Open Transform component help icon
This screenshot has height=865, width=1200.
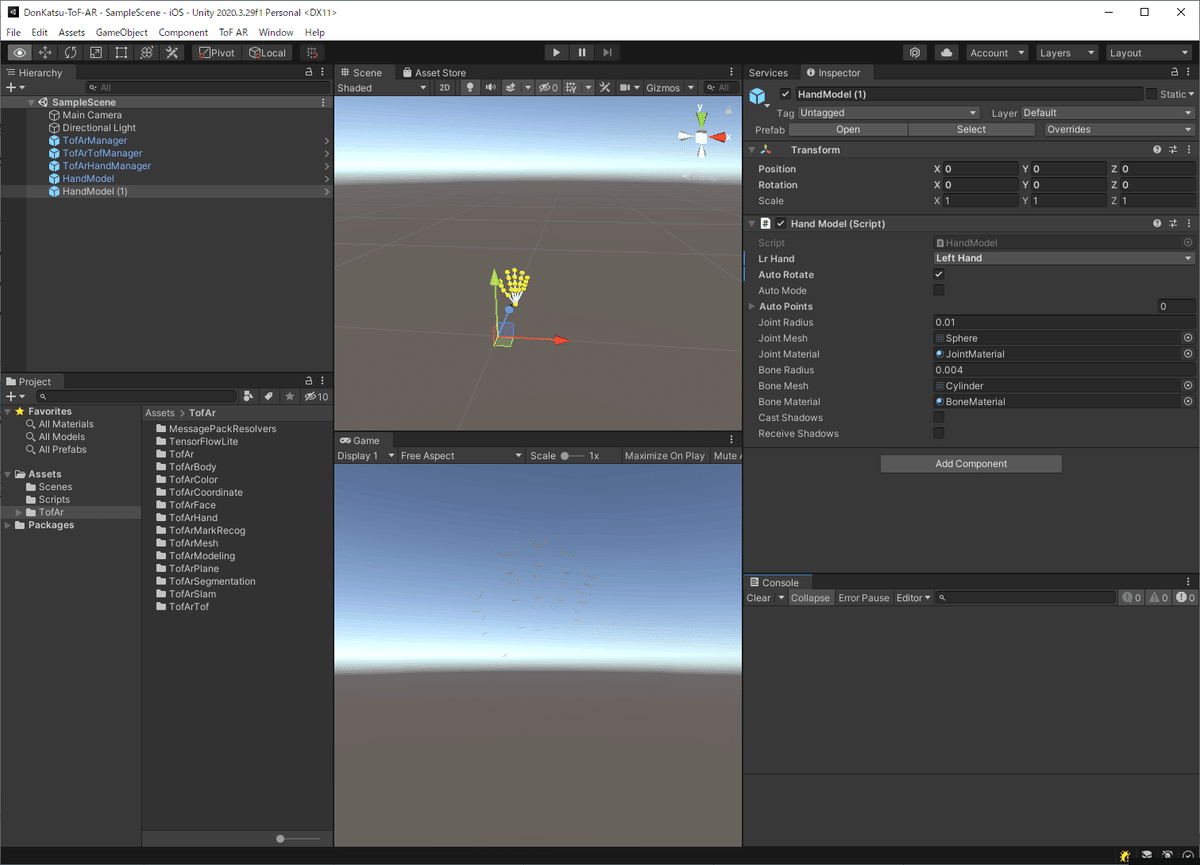point(1157,150)
